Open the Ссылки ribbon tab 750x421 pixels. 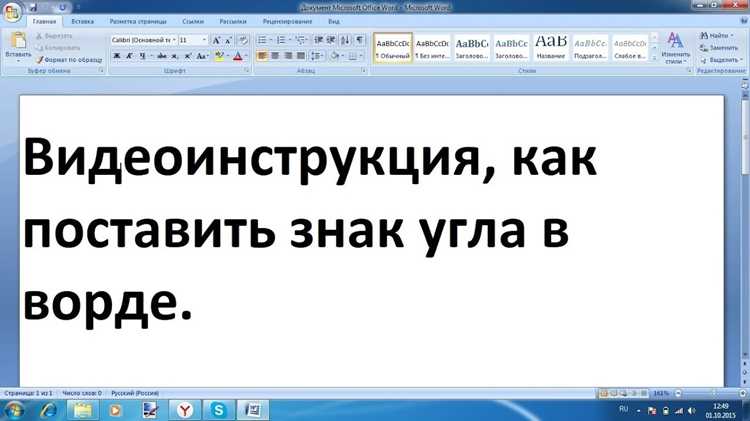[x=193, y=22]
